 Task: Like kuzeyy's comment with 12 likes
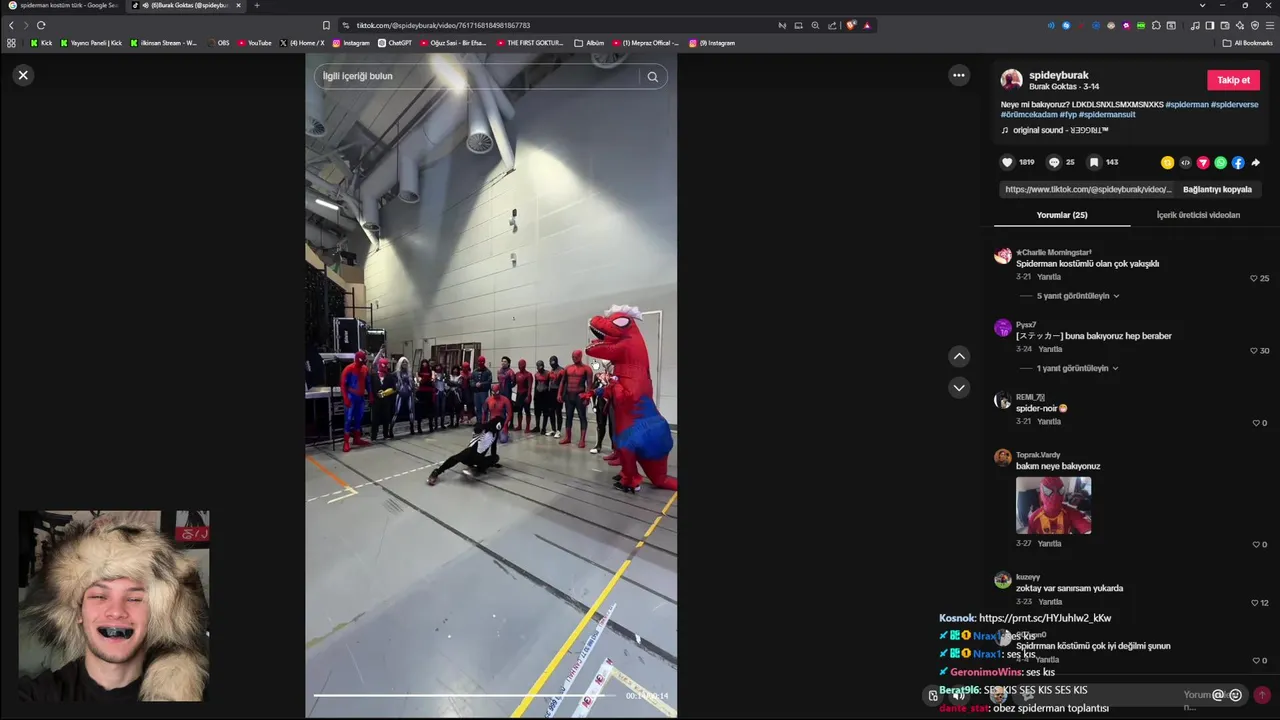coord(1254,603)
